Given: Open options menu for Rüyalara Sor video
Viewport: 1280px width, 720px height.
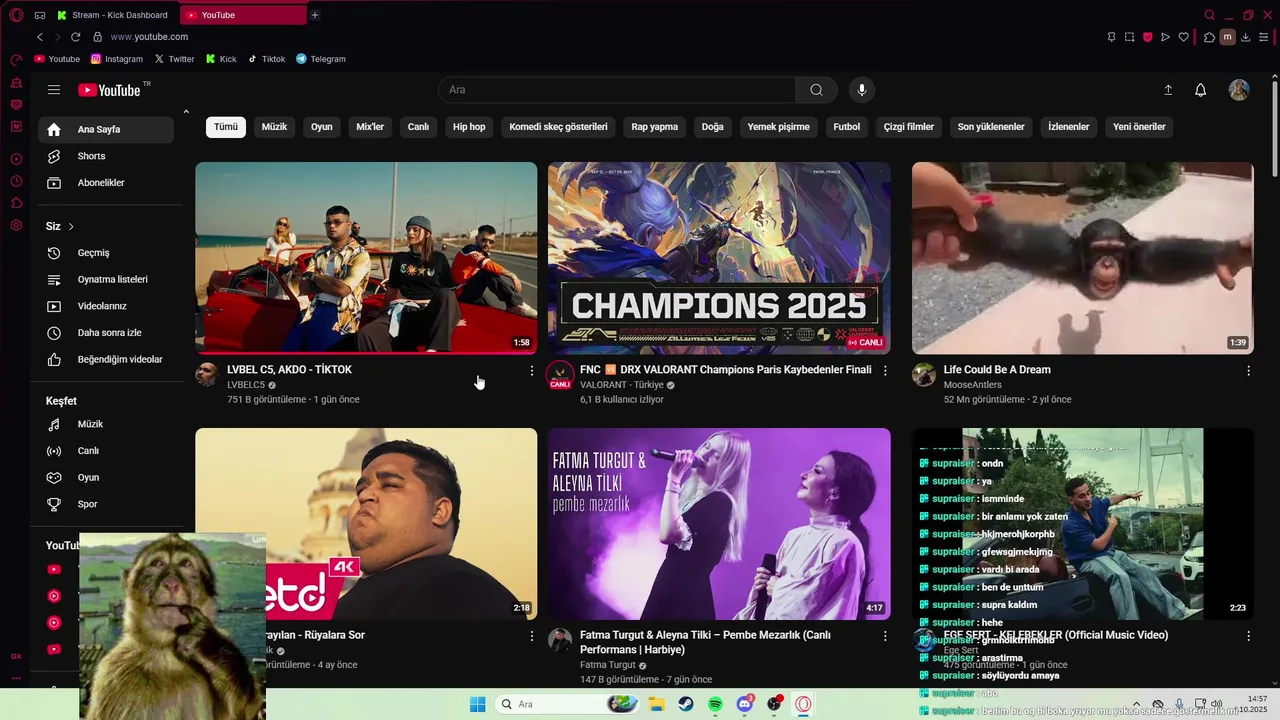Looking at the screenshot, I should pos(531,636).
